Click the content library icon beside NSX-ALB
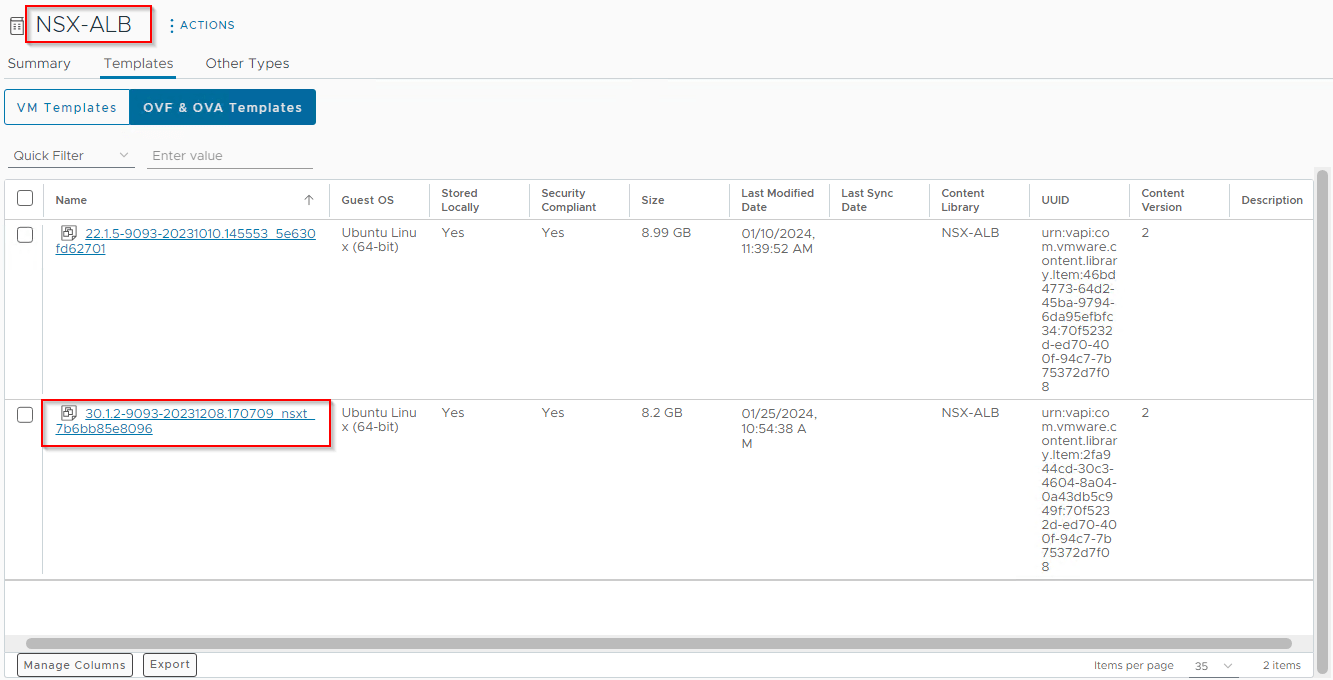This screenshot has height=680, width=1333. [16, 26]
